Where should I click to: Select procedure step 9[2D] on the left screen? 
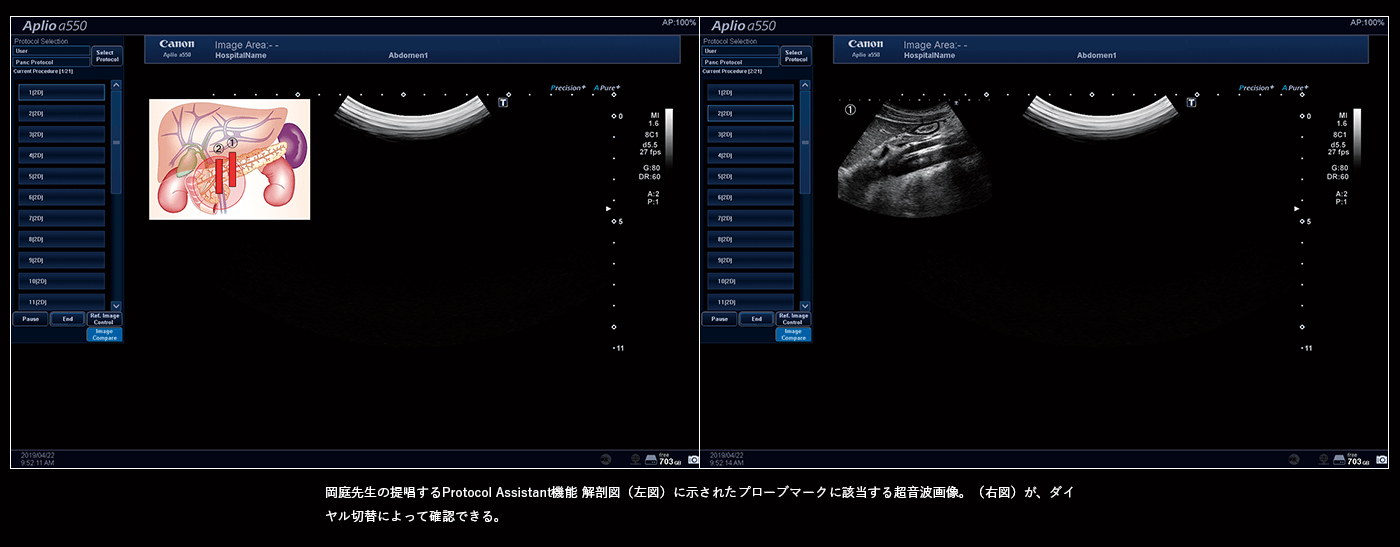pyautogui.click(x=61, y=260)
